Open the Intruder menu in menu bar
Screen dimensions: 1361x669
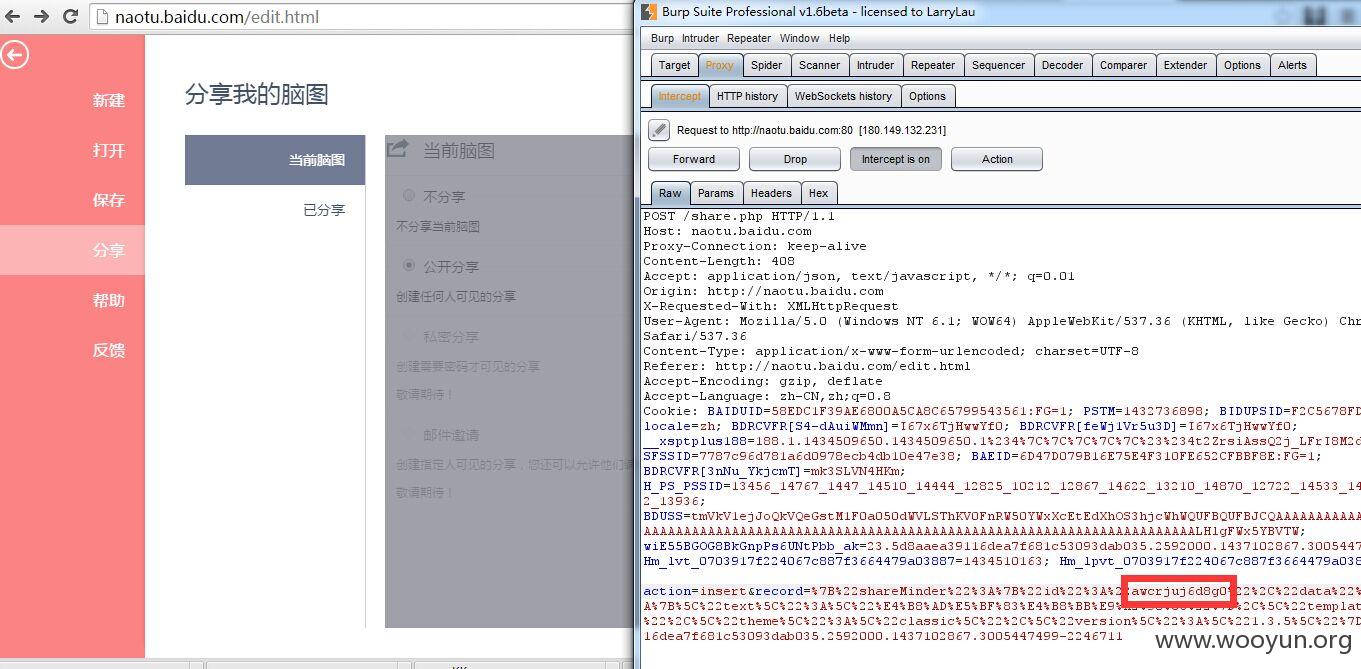tap(700, 38)
